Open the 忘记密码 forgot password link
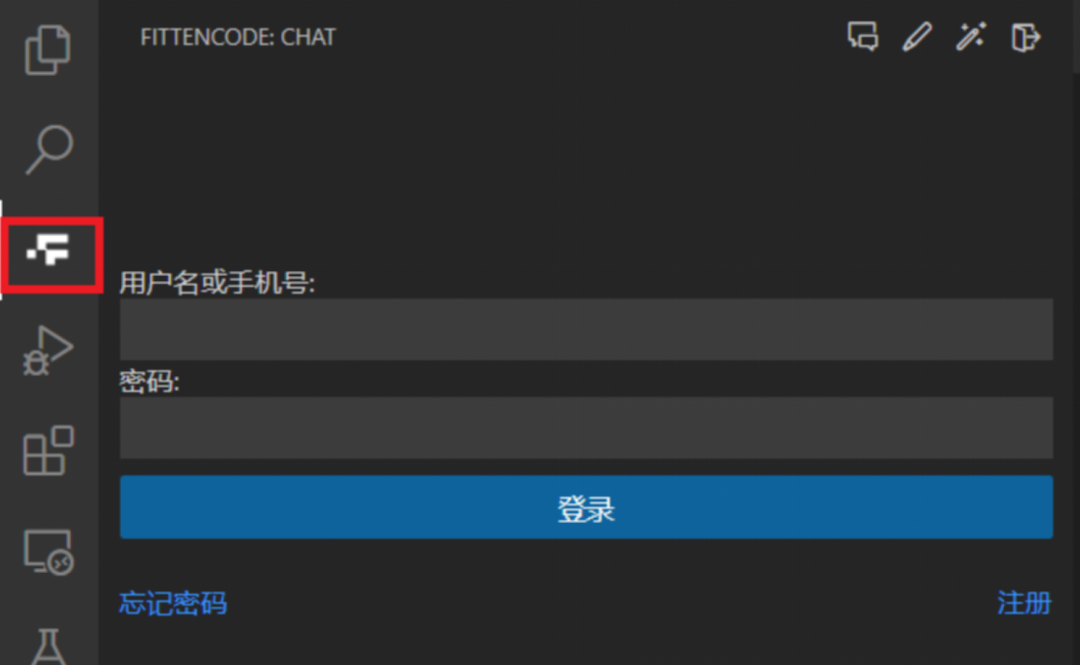1080x665 pixels. 173,604
